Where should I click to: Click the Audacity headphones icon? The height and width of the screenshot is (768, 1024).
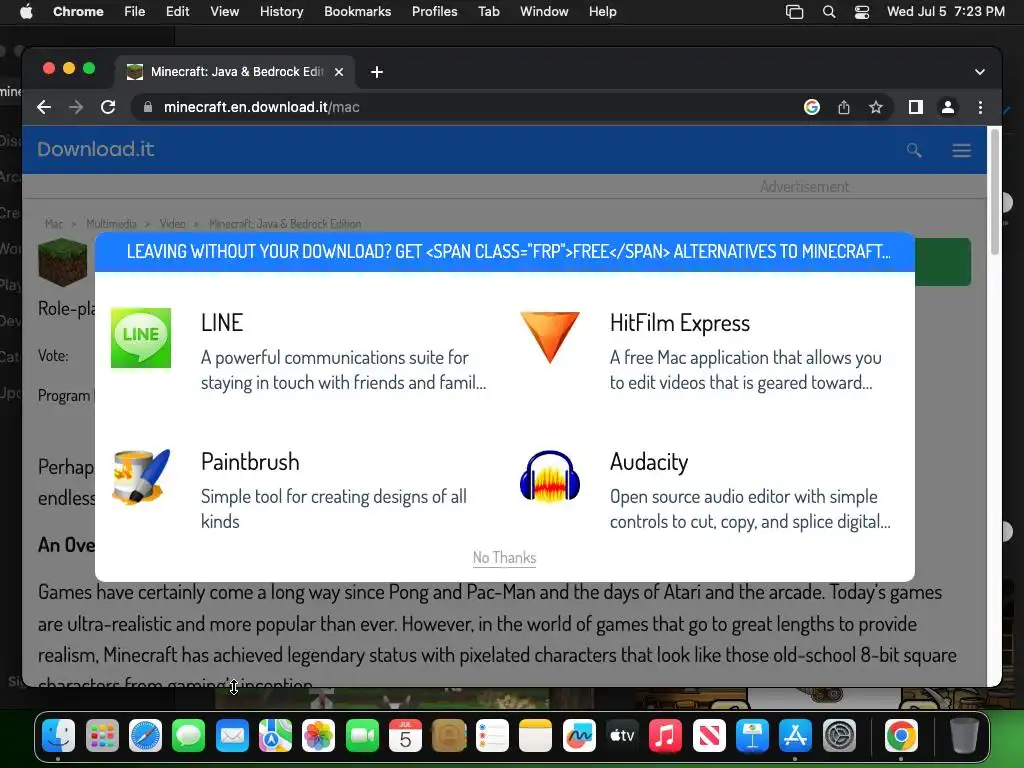[x=550, y=477]
